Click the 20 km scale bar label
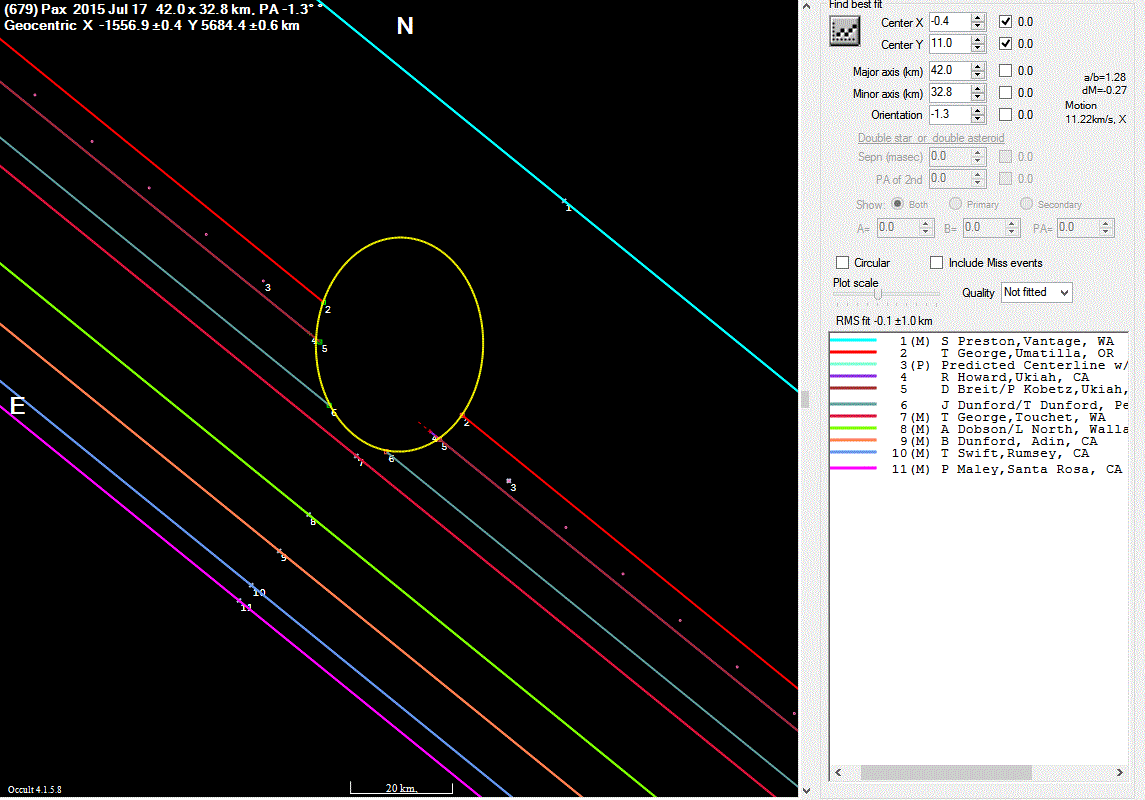Image resolution: width=1145 pixels, height=800 pixels. point(401,788)
